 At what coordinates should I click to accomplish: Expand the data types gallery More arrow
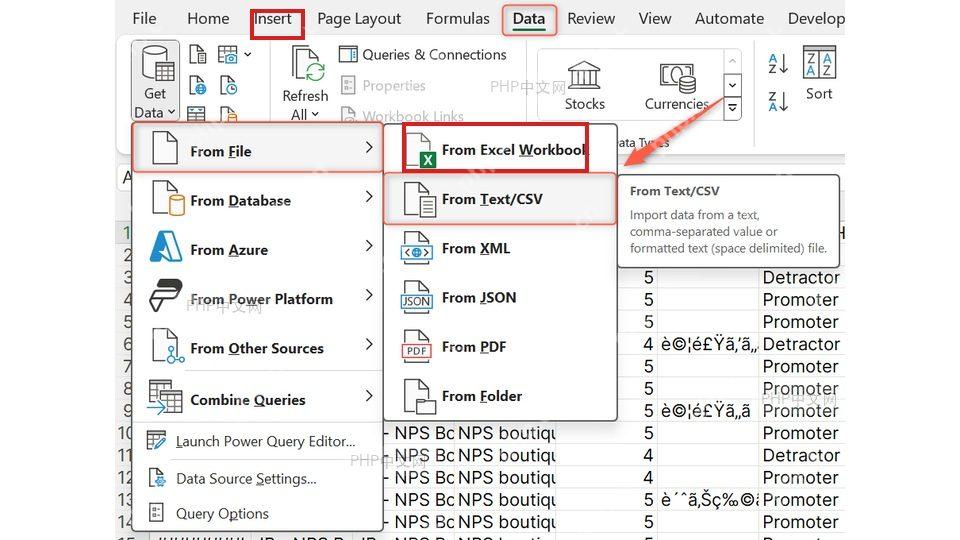coord(732,108)
